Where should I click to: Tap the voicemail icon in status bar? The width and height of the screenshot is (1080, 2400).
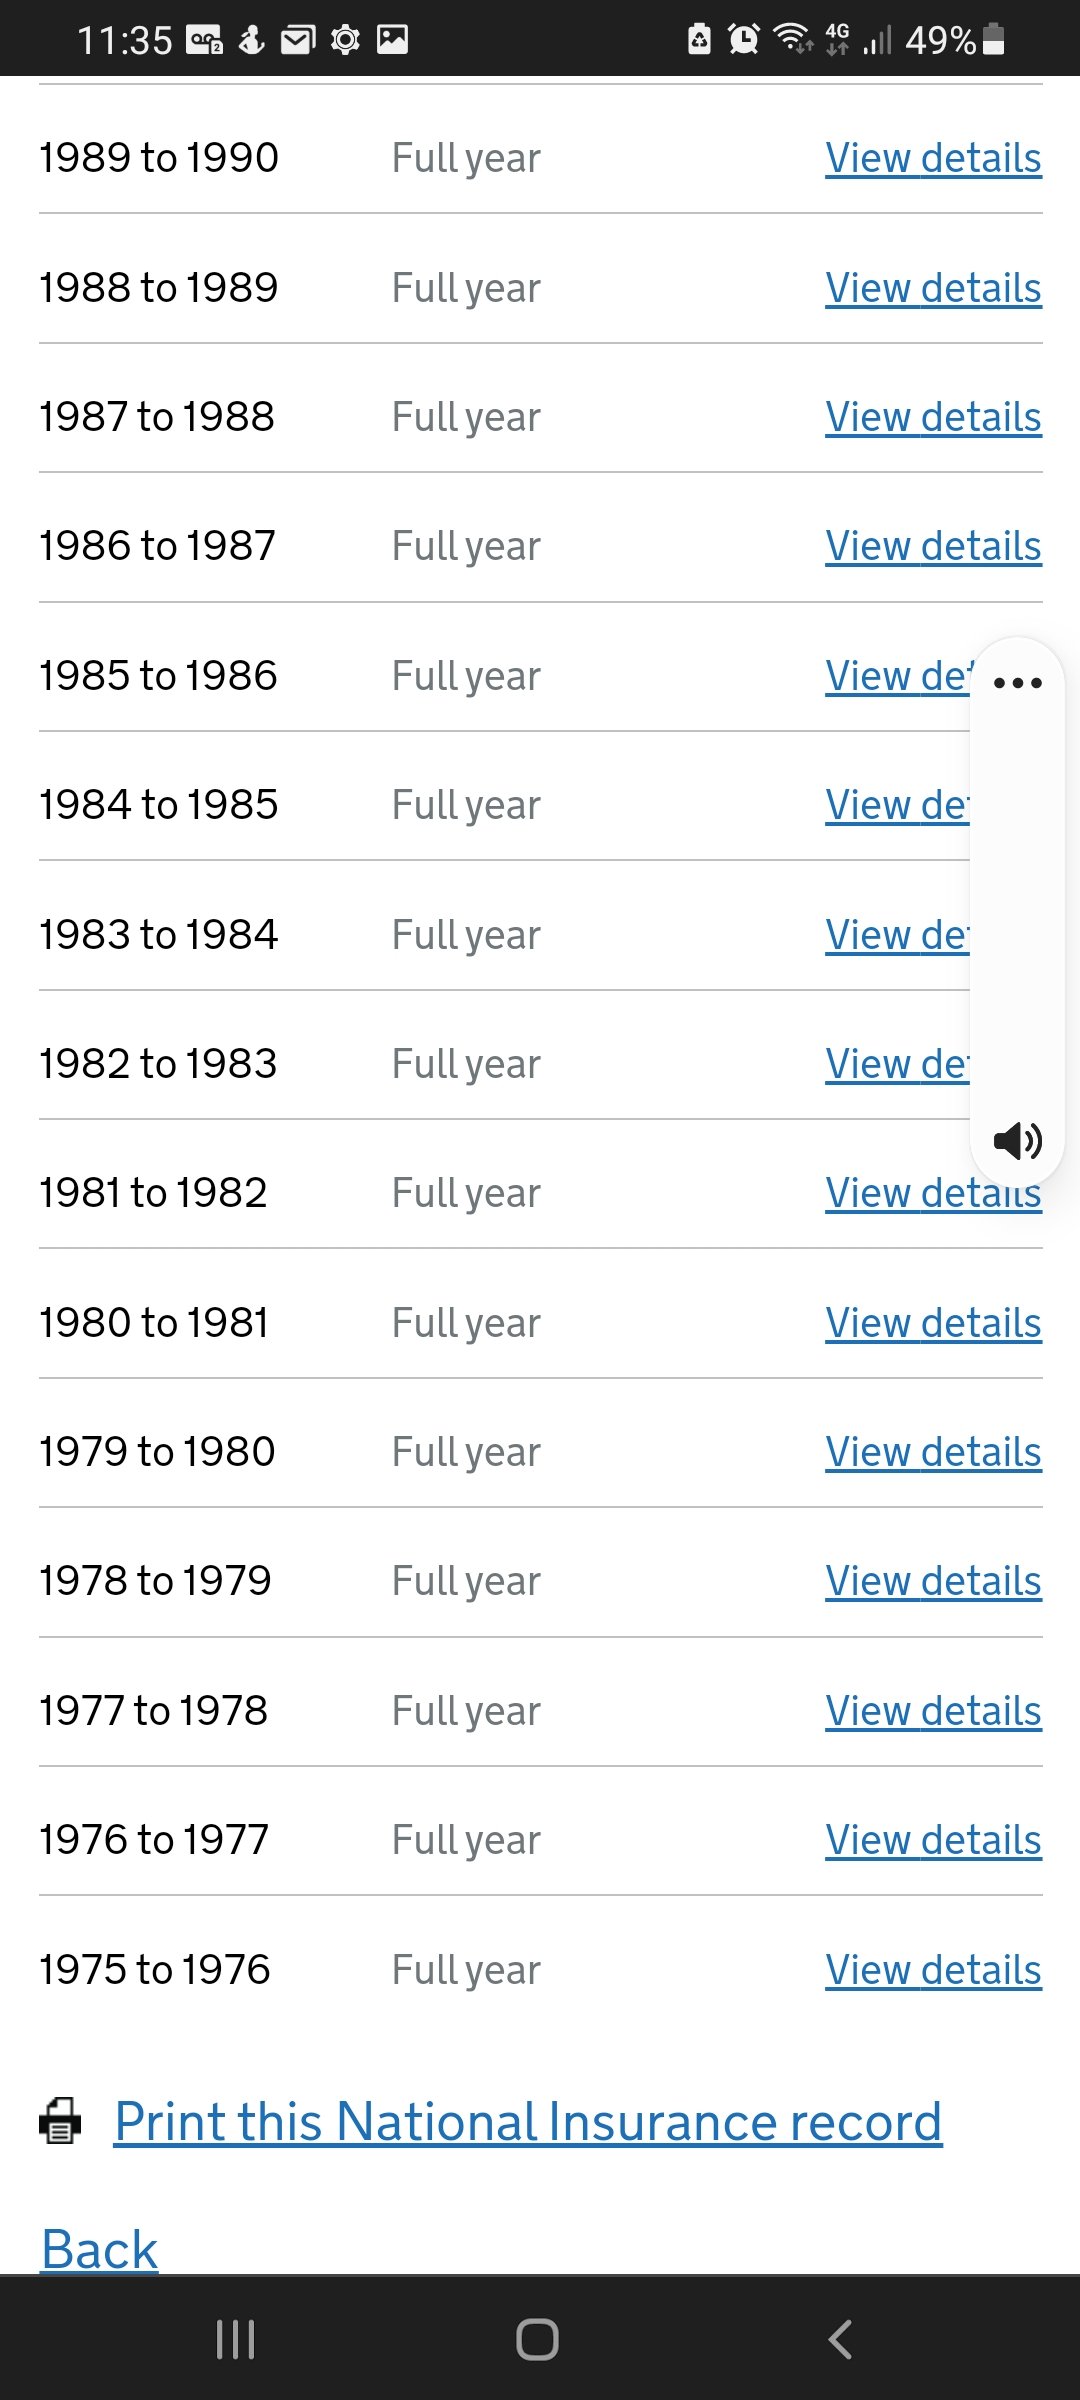204,39
